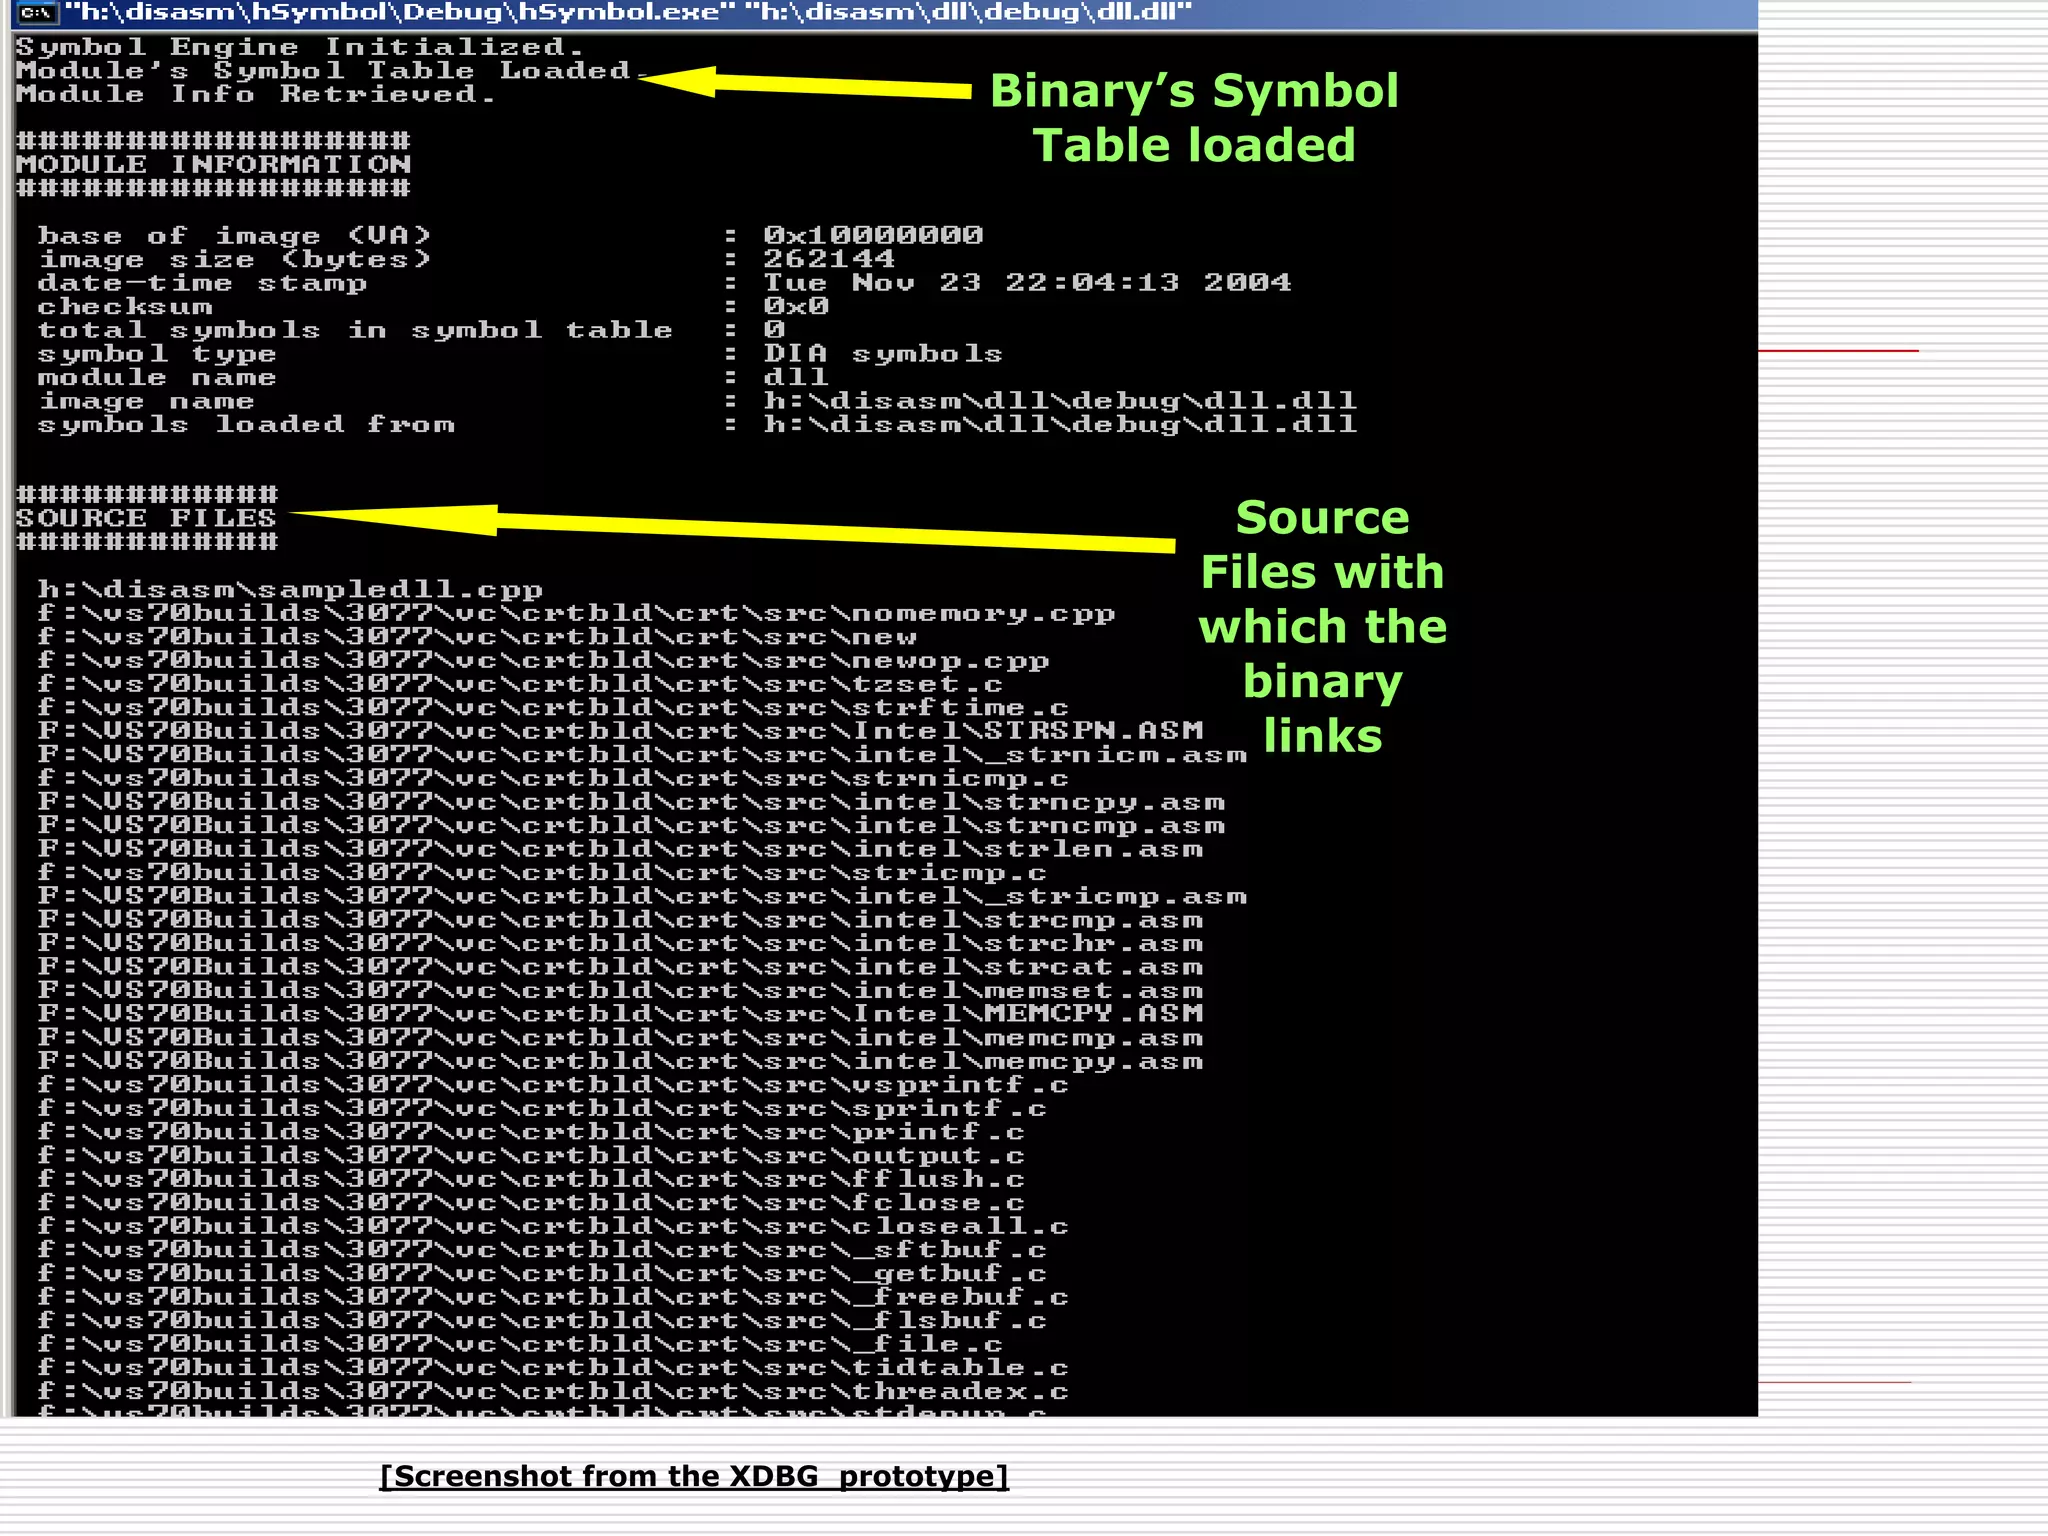
Task: Click the image name path value
Action: (1060, 401)
